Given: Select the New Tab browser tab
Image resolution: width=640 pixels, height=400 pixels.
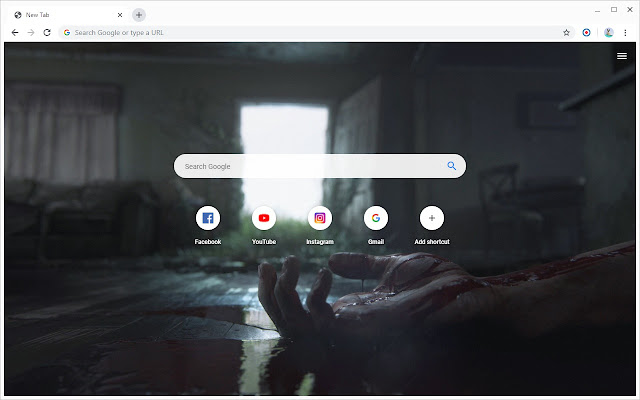Looking at the screenshot, I should click(x=68, y=15).
